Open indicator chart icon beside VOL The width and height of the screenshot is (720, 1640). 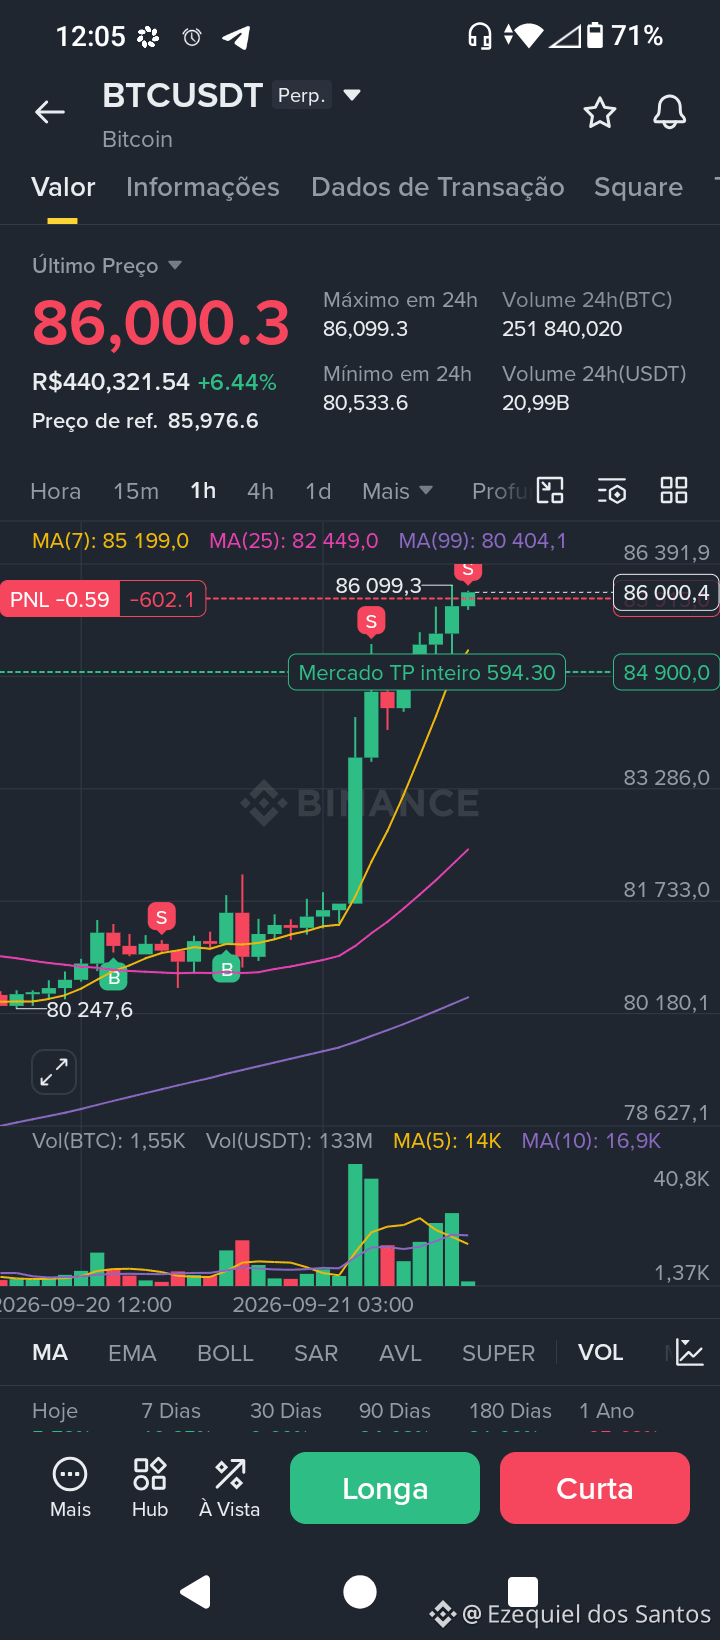point(690,1352)
